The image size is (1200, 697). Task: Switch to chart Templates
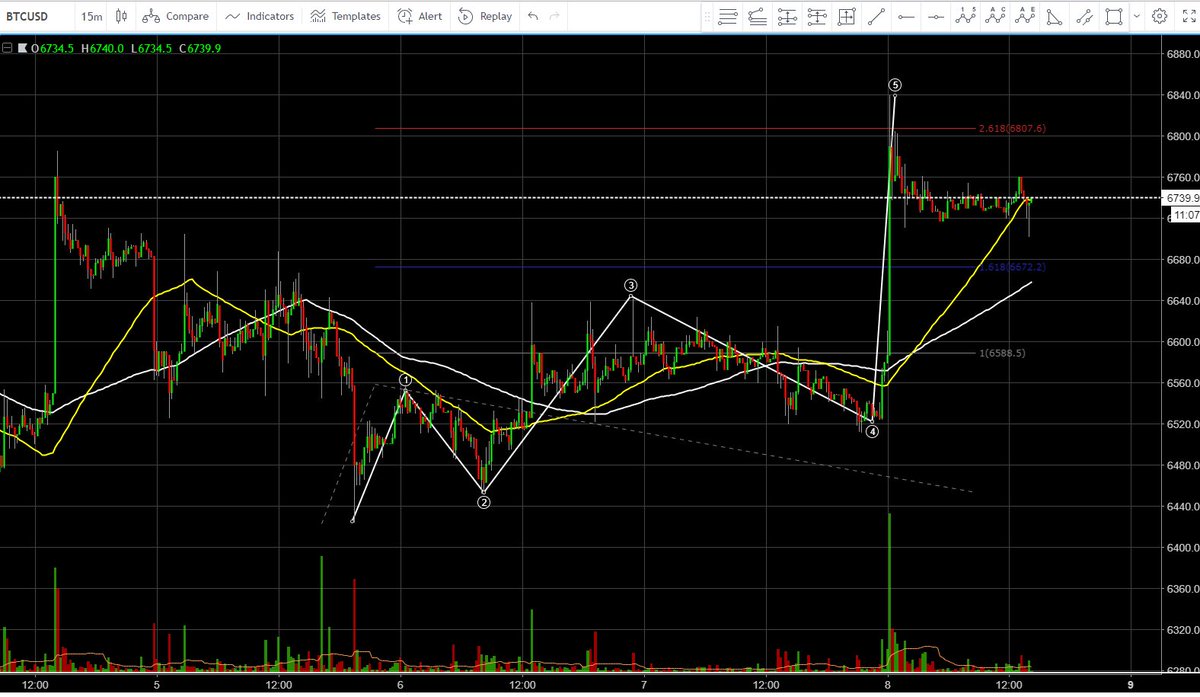coord(345,16)
